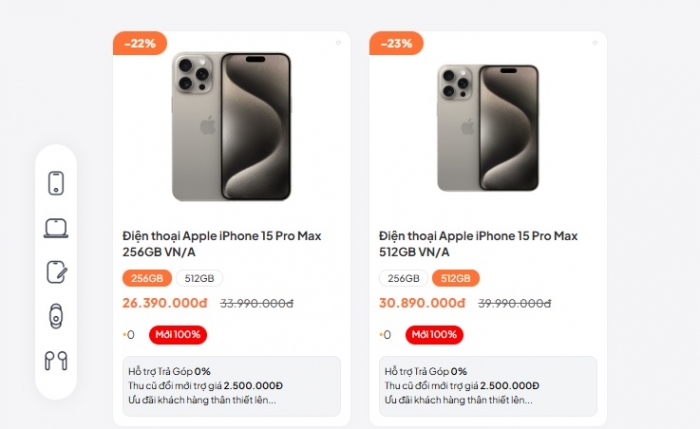The height and width of the screenshot is (429, 700).
Task: Open the tablet with pen category
Action: point(56,272)
